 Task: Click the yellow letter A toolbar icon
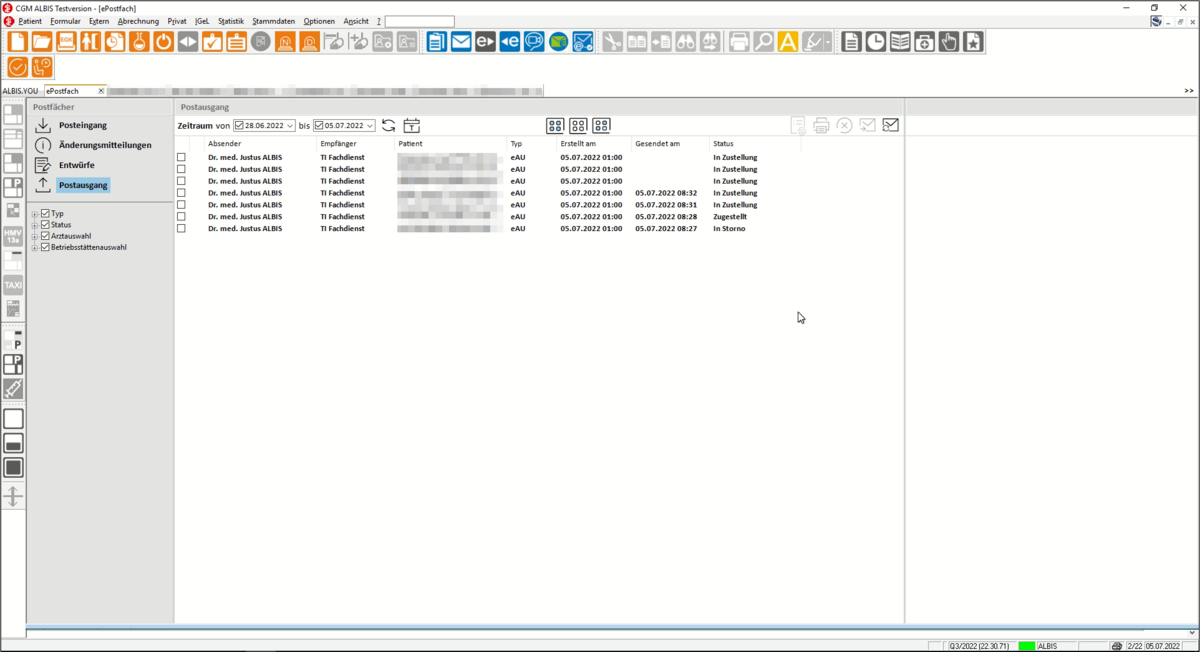tap(788, 42)
